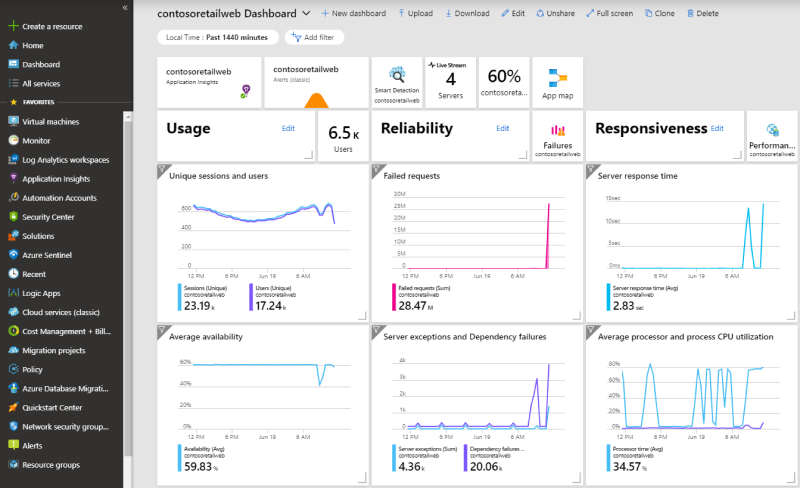The height and width of the screenshot is (488, 800).
Task: Open the Quickstart Center rocket icon
Action: pos(13,407)
